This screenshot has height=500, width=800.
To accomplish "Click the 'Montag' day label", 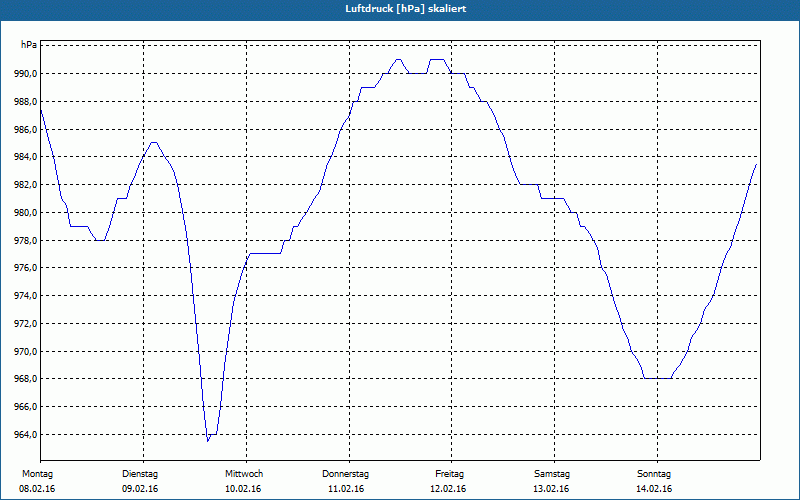I will pyautogui.click(x=37, y=474).
